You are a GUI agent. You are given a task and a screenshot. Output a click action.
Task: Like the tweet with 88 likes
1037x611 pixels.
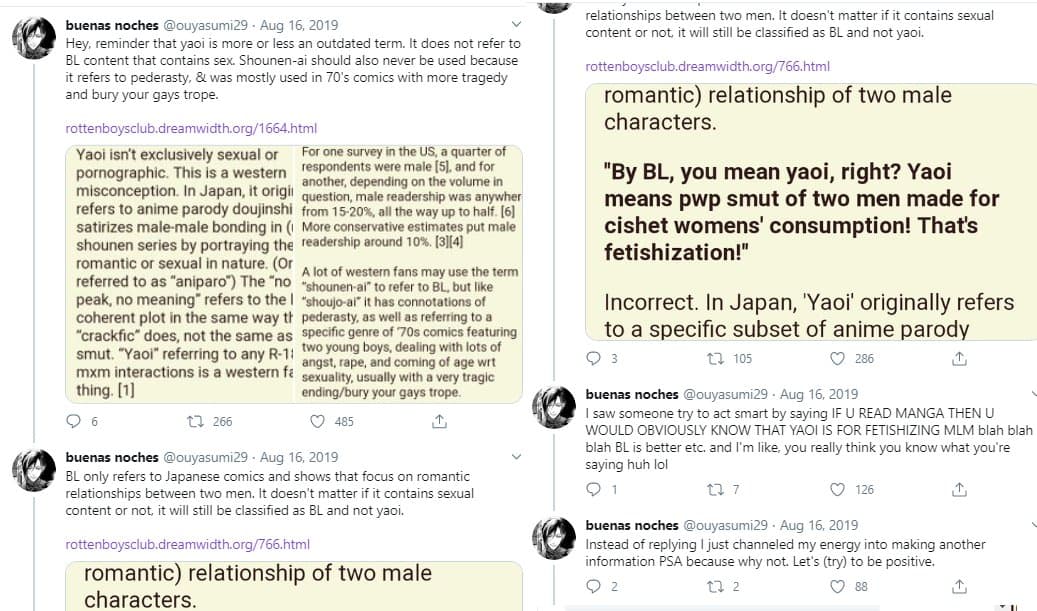coord(838,587)
